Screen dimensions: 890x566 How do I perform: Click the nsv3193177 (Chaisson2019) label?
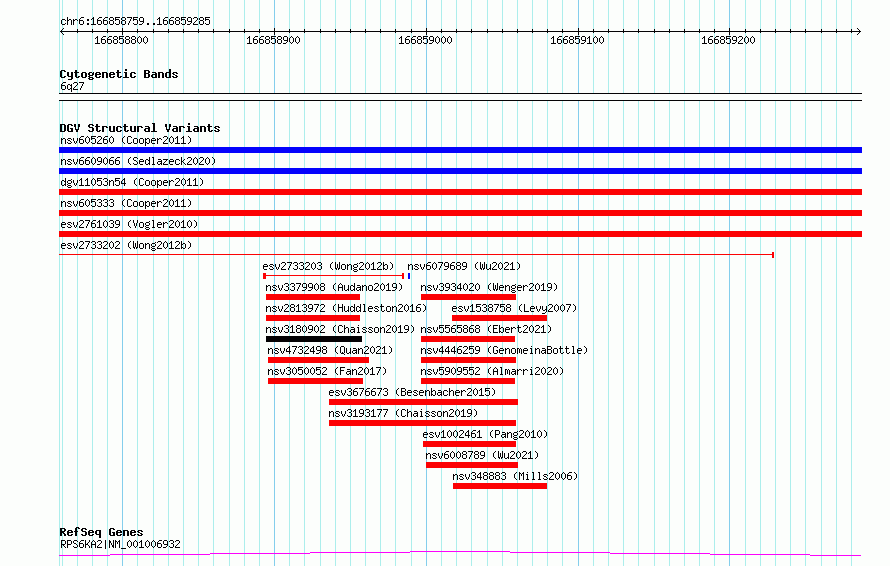coord(403,413)
